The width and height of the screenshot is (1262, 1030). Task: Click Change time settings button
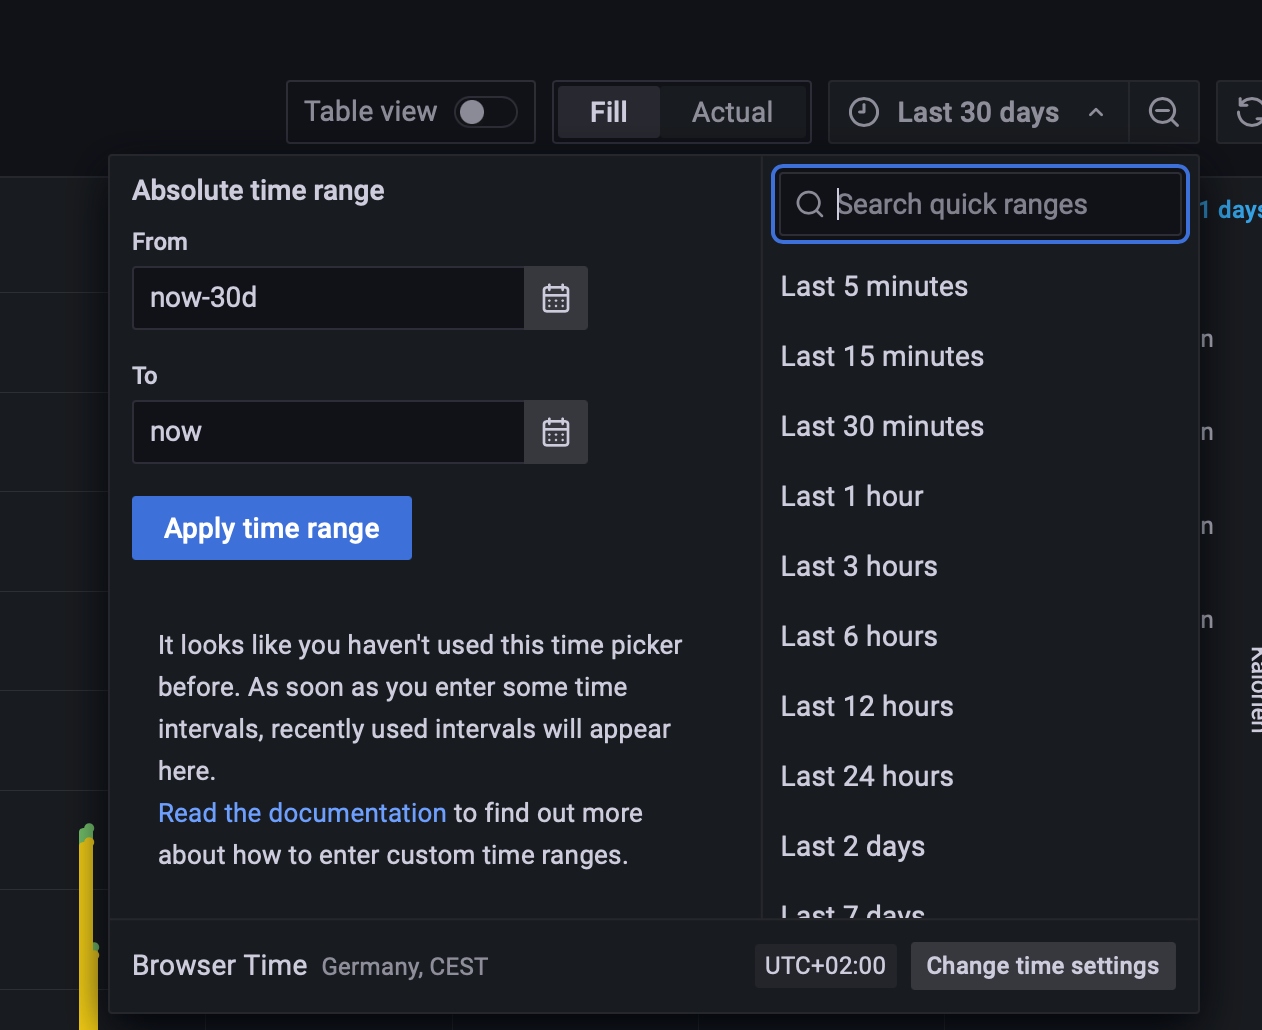pyautogui.click(x=1042, y=966)
